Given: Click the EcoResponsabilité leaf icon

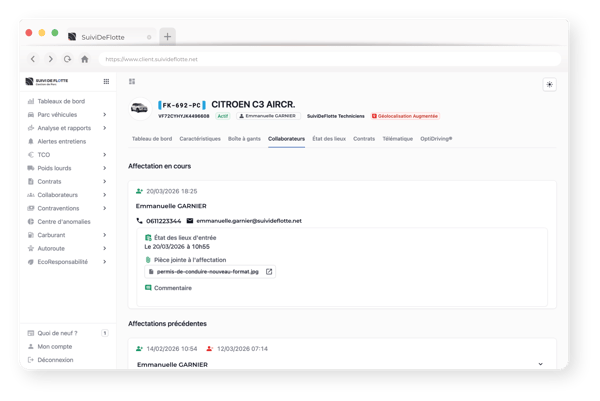Looking at the screenshot, I should click(31, 262).
